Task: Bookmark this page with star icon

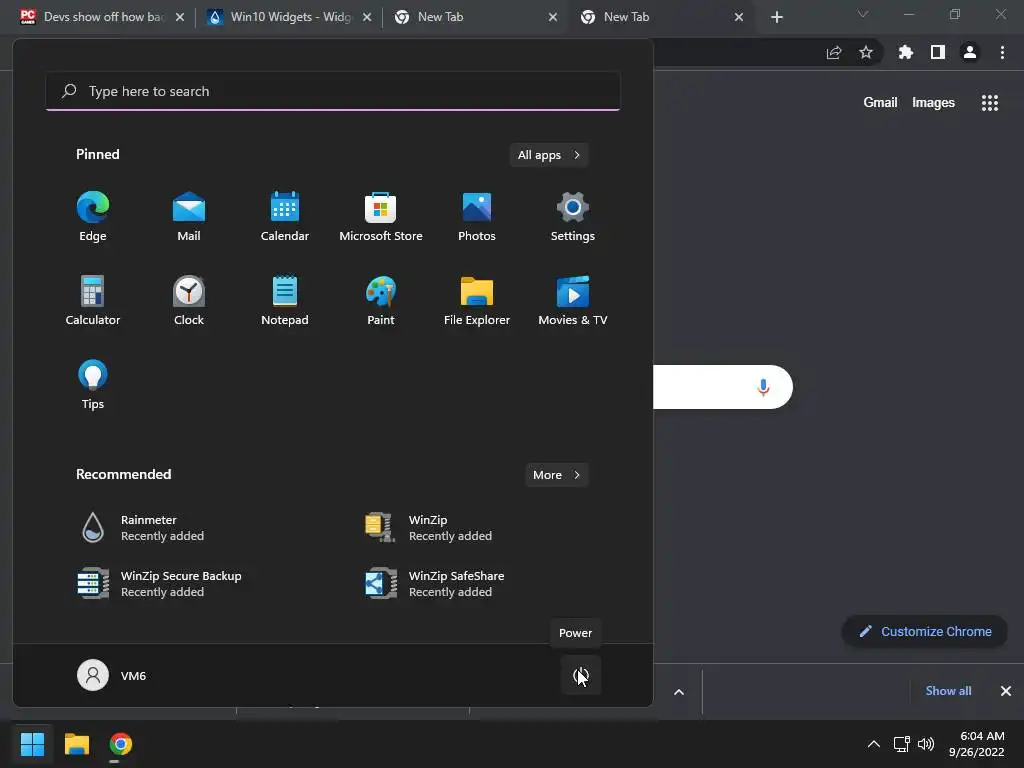Action: tap(866, 52)
